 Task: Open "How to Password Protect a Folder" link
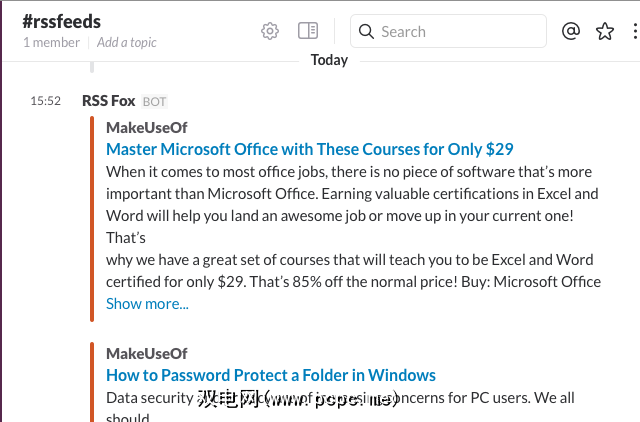pos(270,375)
